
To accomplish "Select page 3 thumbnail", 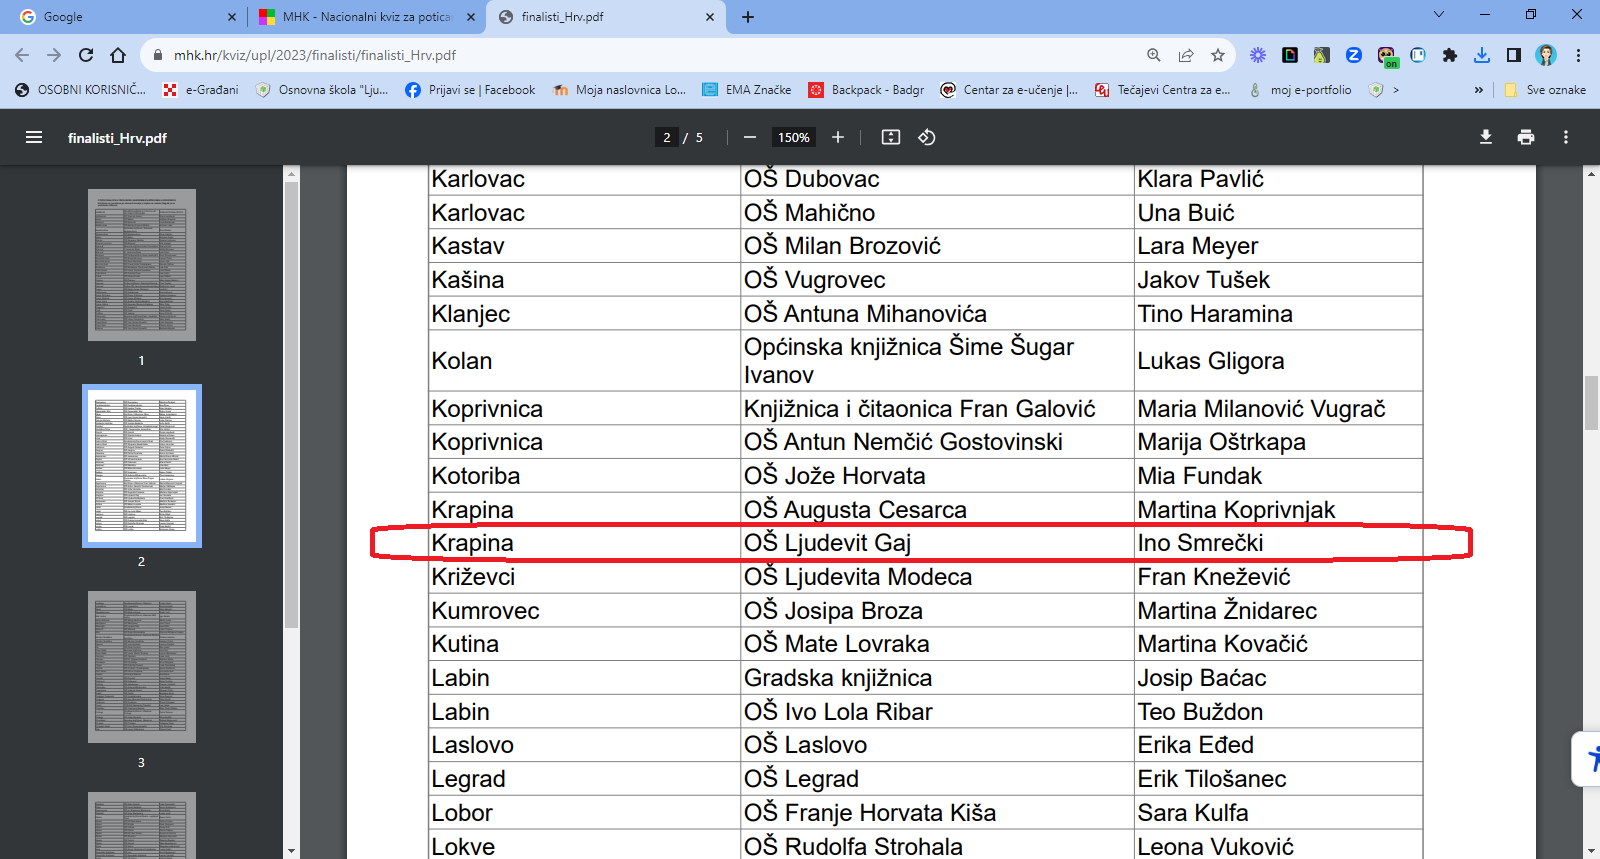I will click(142, 667).
